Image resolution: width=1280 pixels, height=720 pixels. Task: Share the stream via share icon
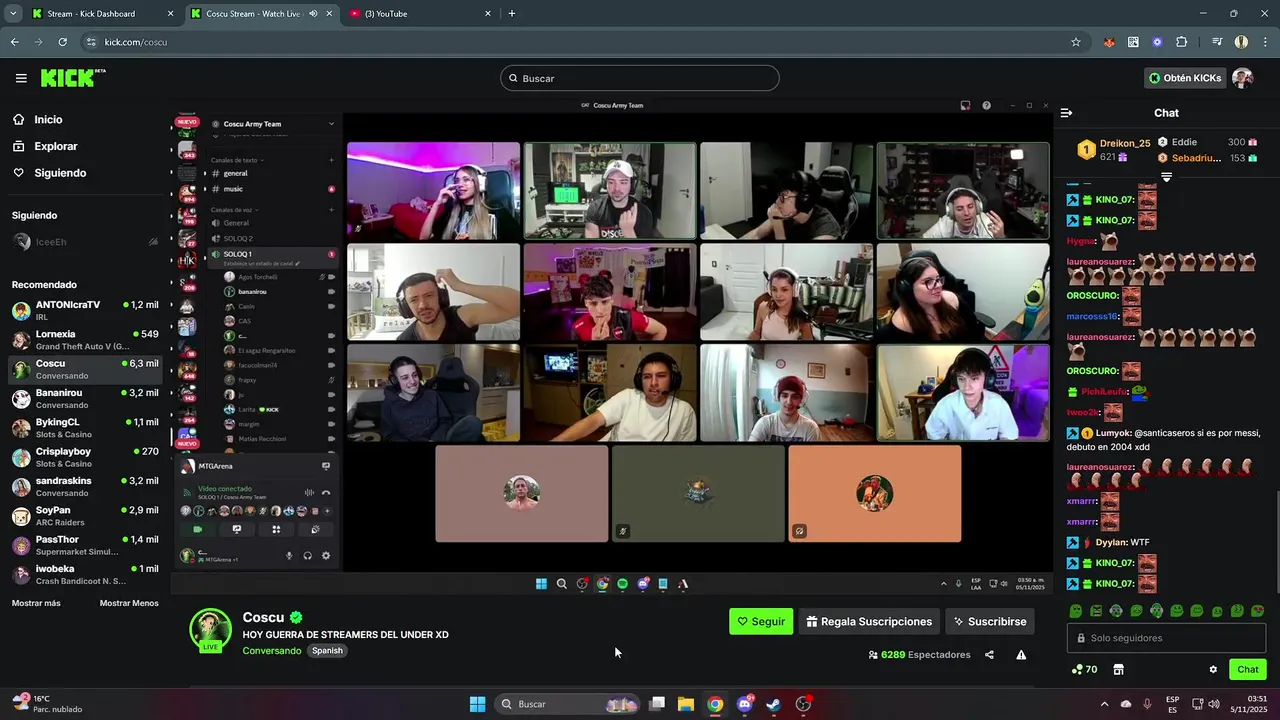[x=989, y=655]
